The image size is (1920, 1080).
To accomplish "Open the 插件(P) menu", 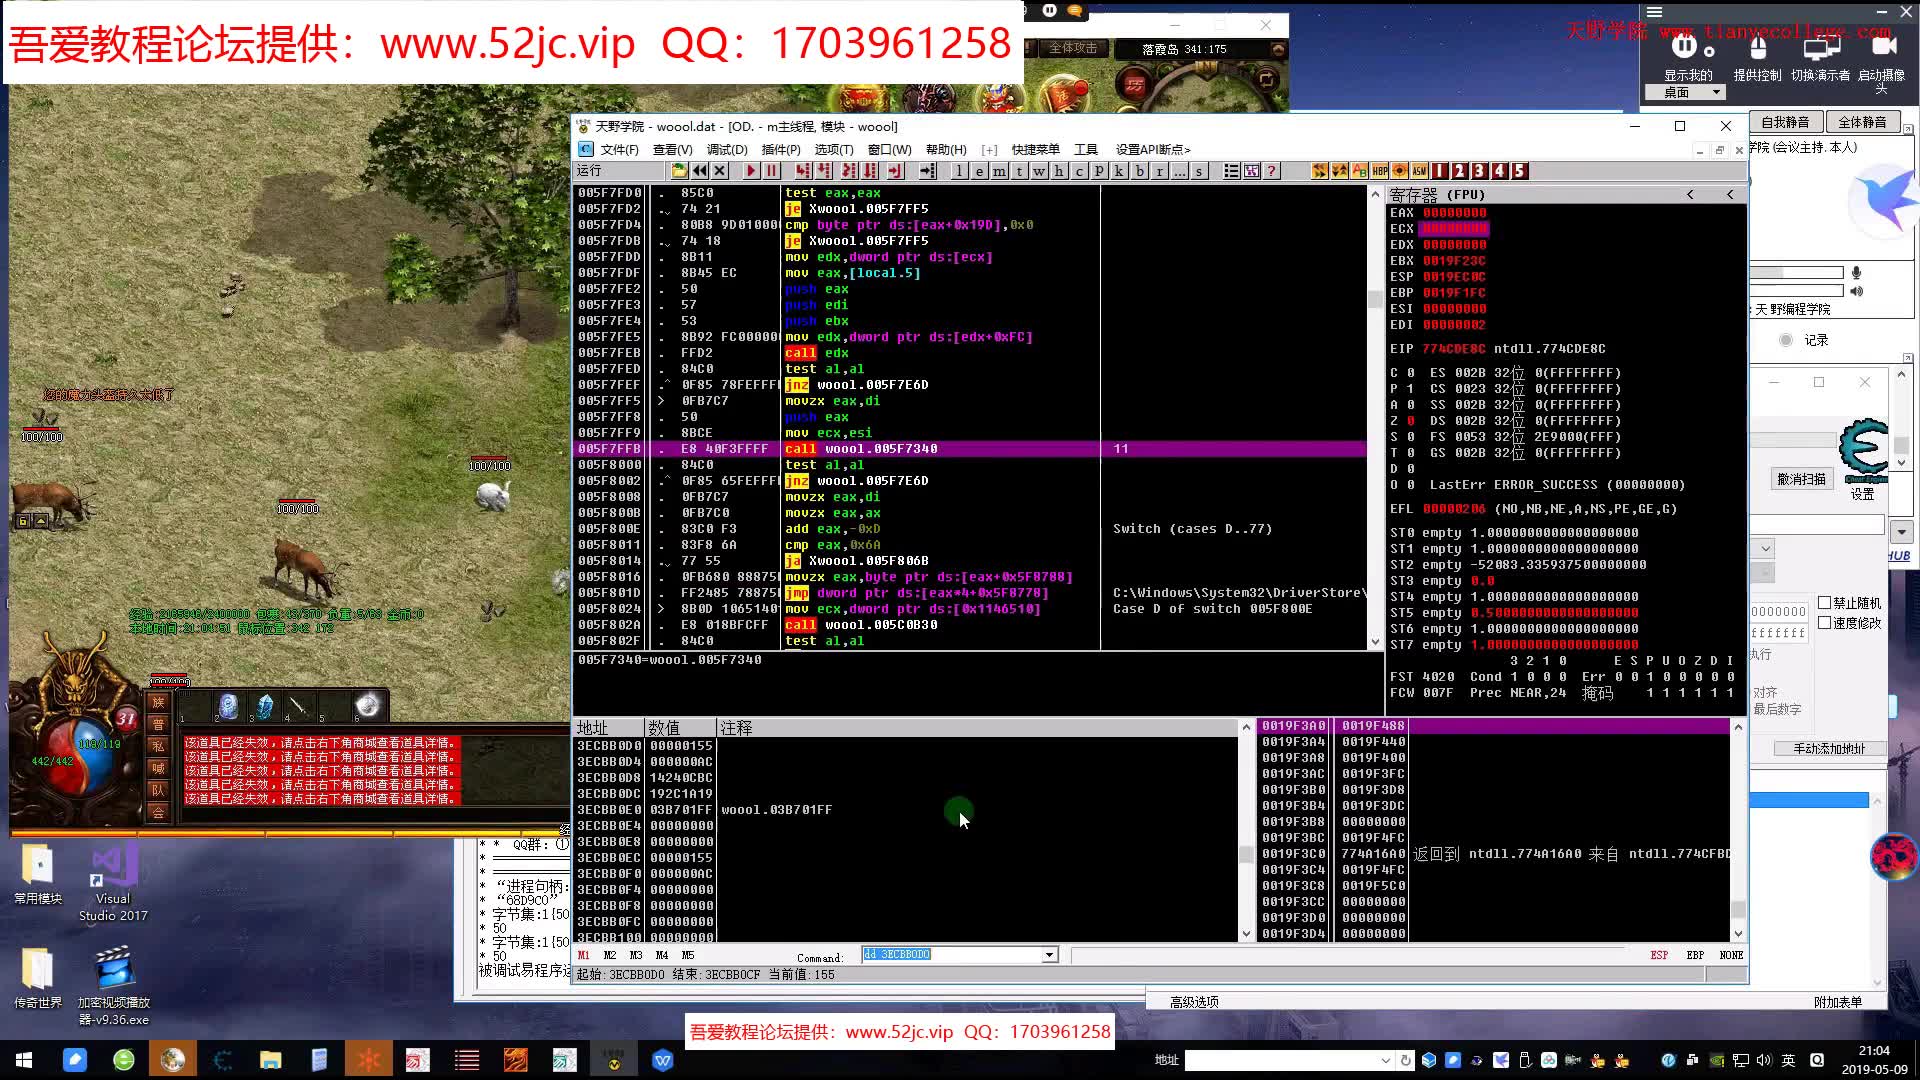I will (x=781, y=149).
